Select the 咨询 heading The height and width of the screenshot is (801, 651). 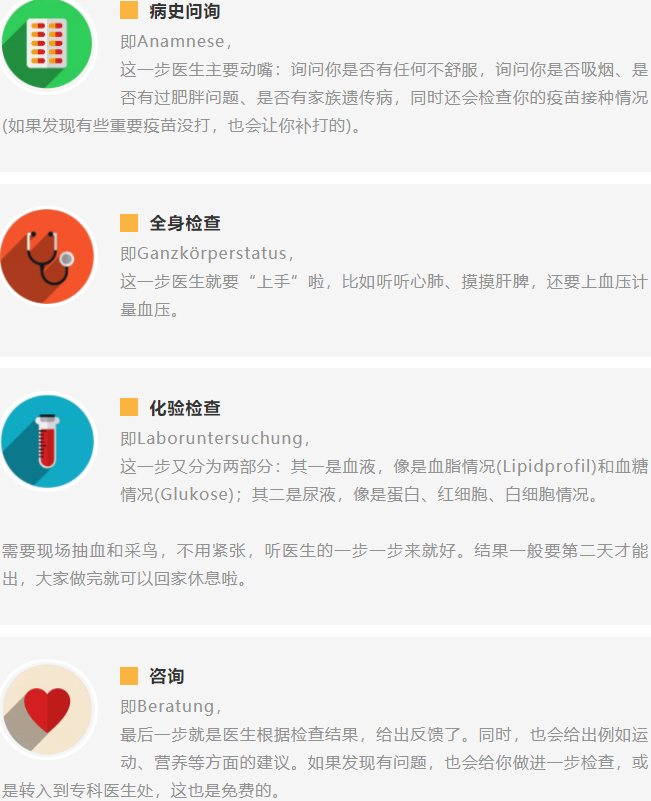pyautogui.click(x=167, y=676)
